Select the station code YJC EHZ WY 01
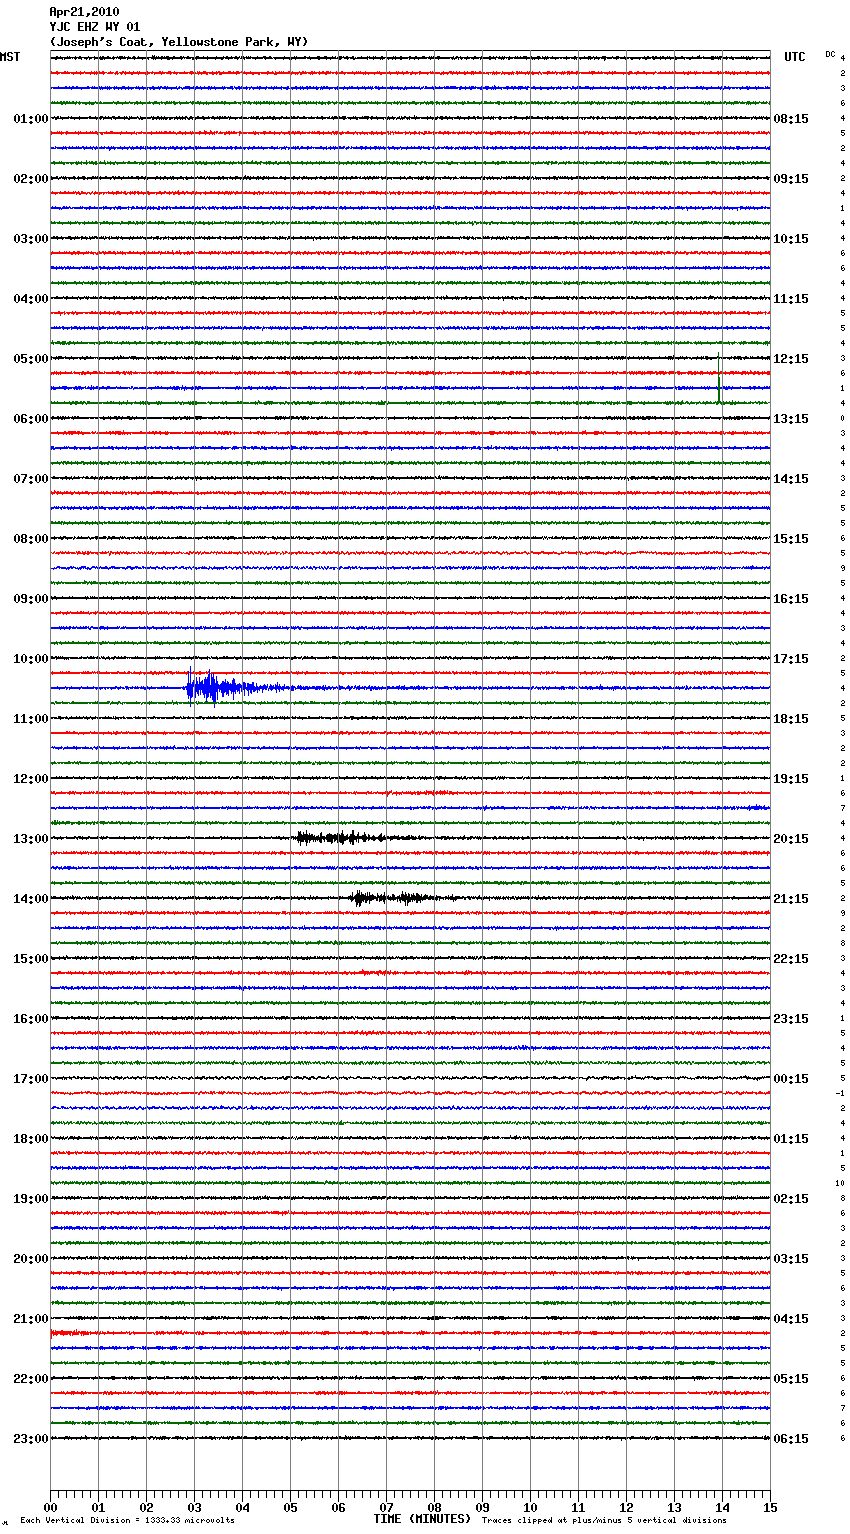The height and width of the screenshot is (1534, 850). click(95, 27)
